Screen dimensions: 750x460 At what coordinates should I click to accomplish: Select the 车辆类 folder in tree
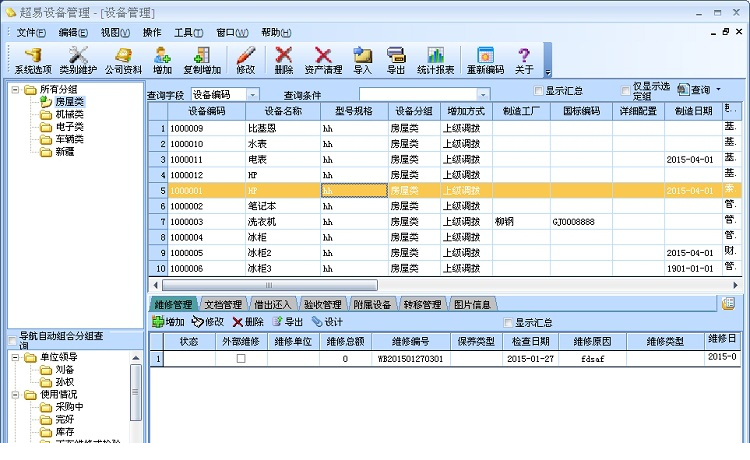69,139
